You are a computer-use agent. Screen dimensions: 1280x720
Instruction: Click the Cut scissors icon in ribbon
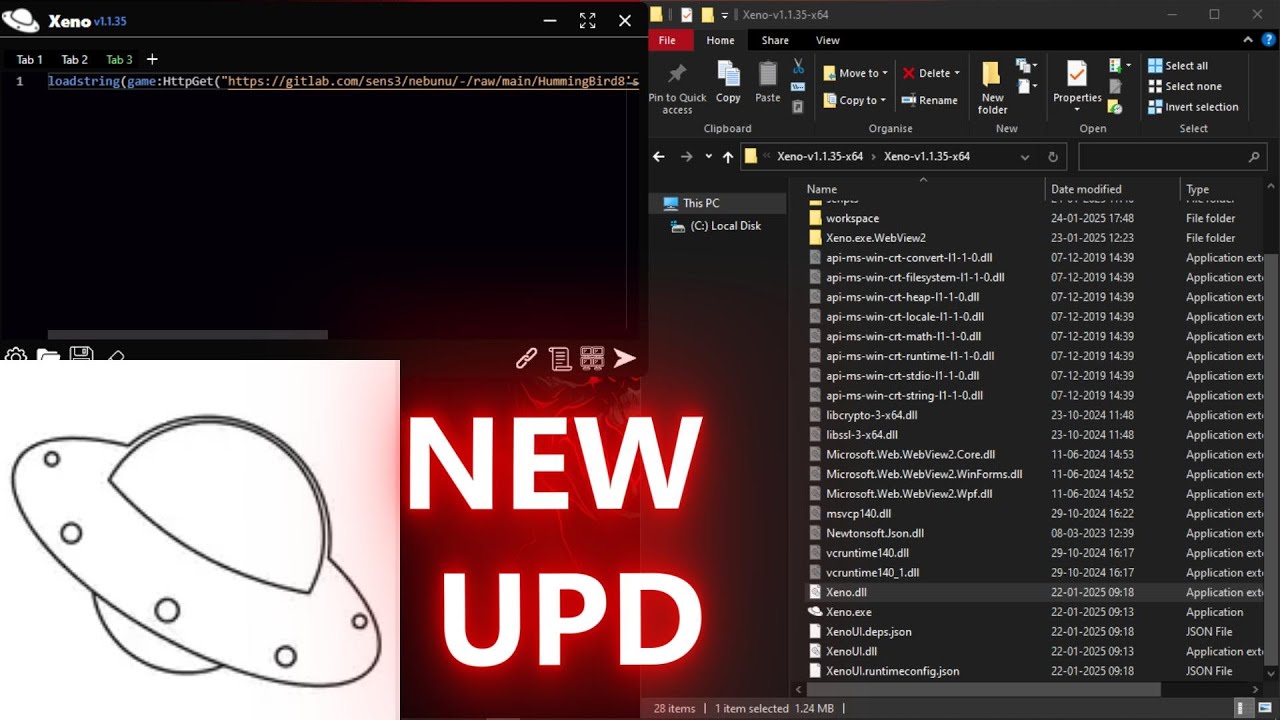point(798,66)
